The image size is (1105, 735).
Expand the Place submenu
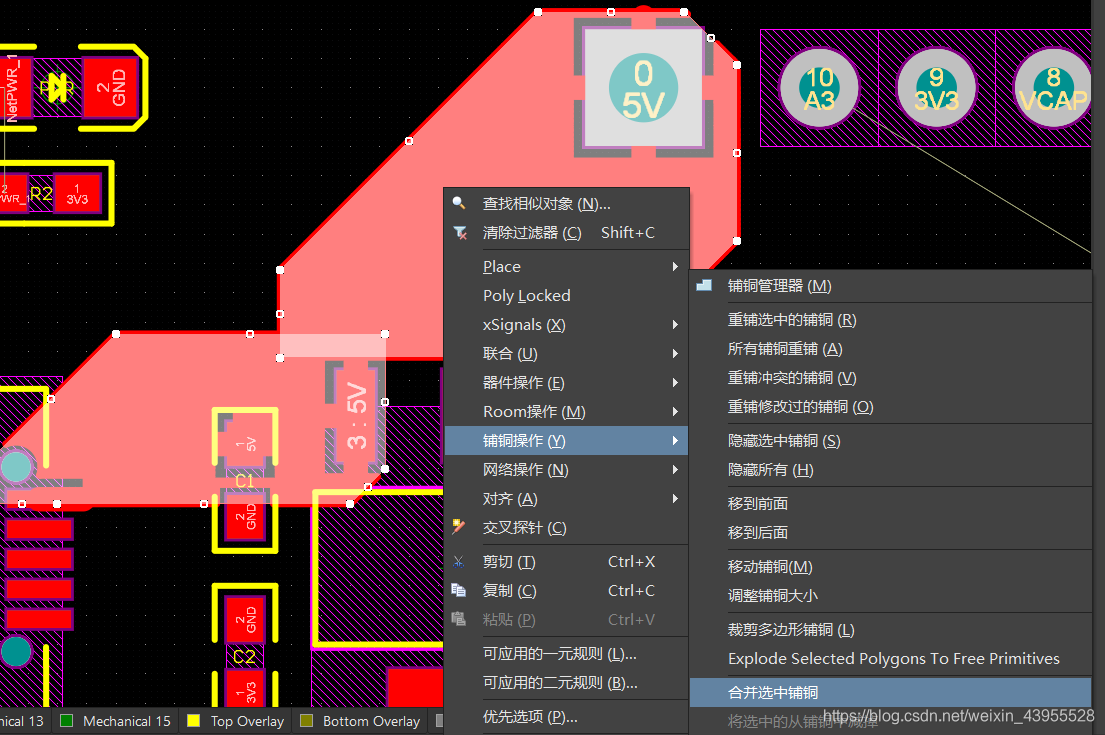[x=501, y=266]
